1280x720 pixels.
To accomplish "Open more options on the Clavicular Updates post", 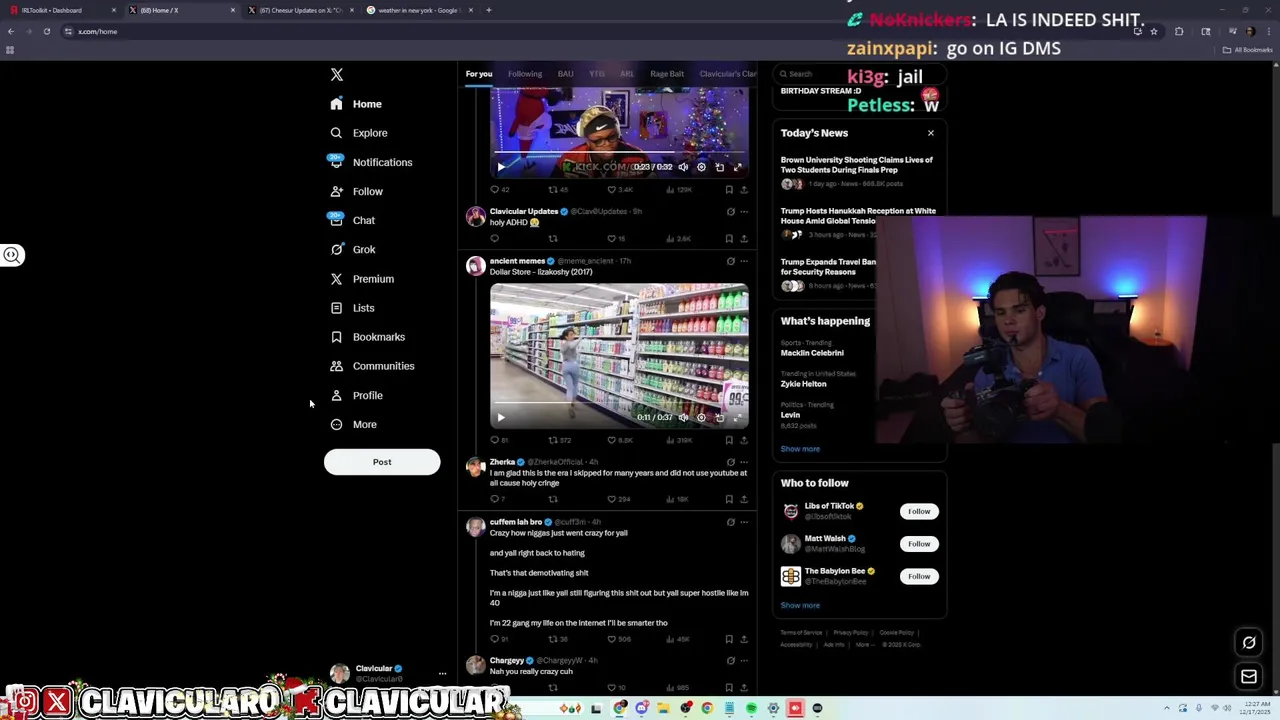I will coord(743,212).
